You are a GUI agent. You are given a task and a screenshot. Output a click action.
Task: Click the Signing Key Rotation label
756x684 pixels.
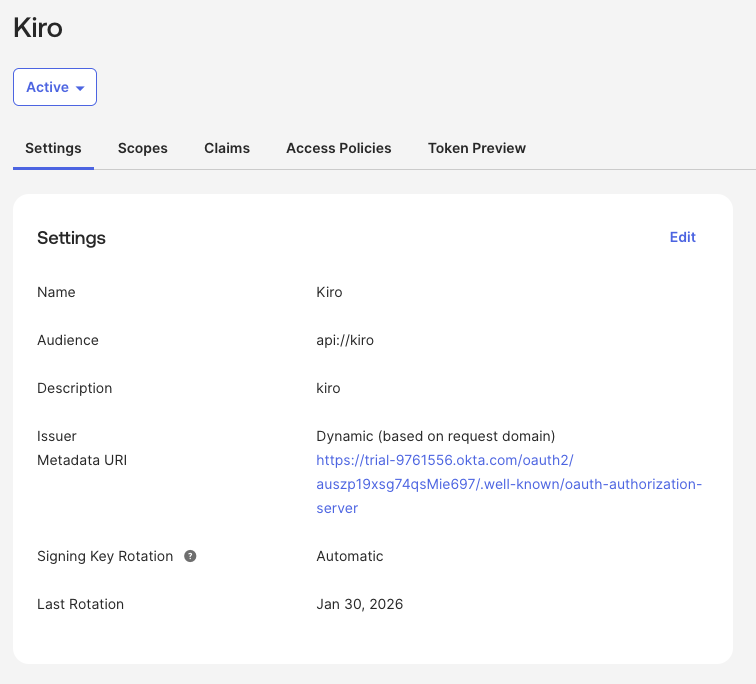tap(105, 556)
